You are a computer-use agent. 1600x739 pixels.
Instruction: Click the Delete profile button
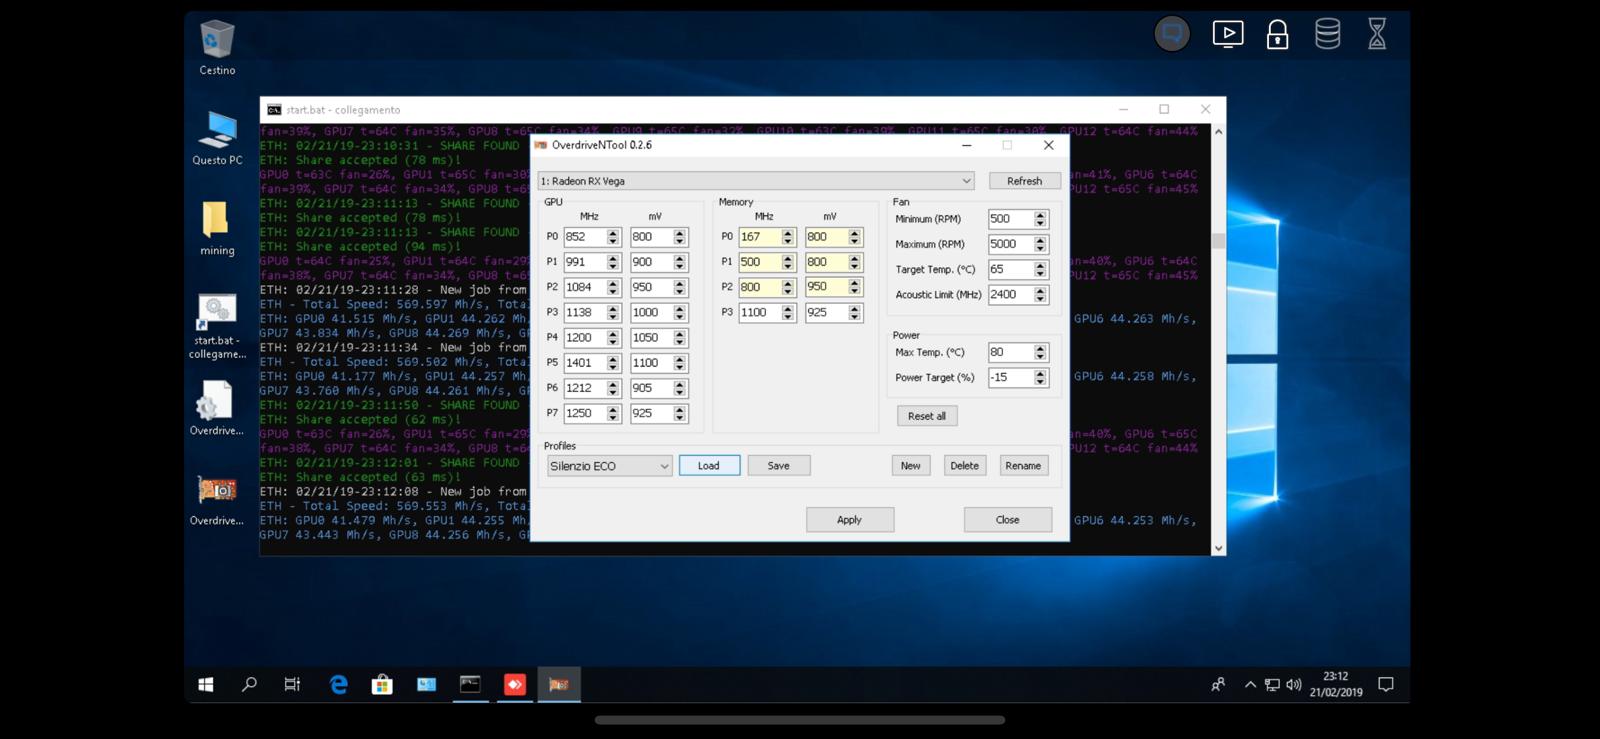964,466
